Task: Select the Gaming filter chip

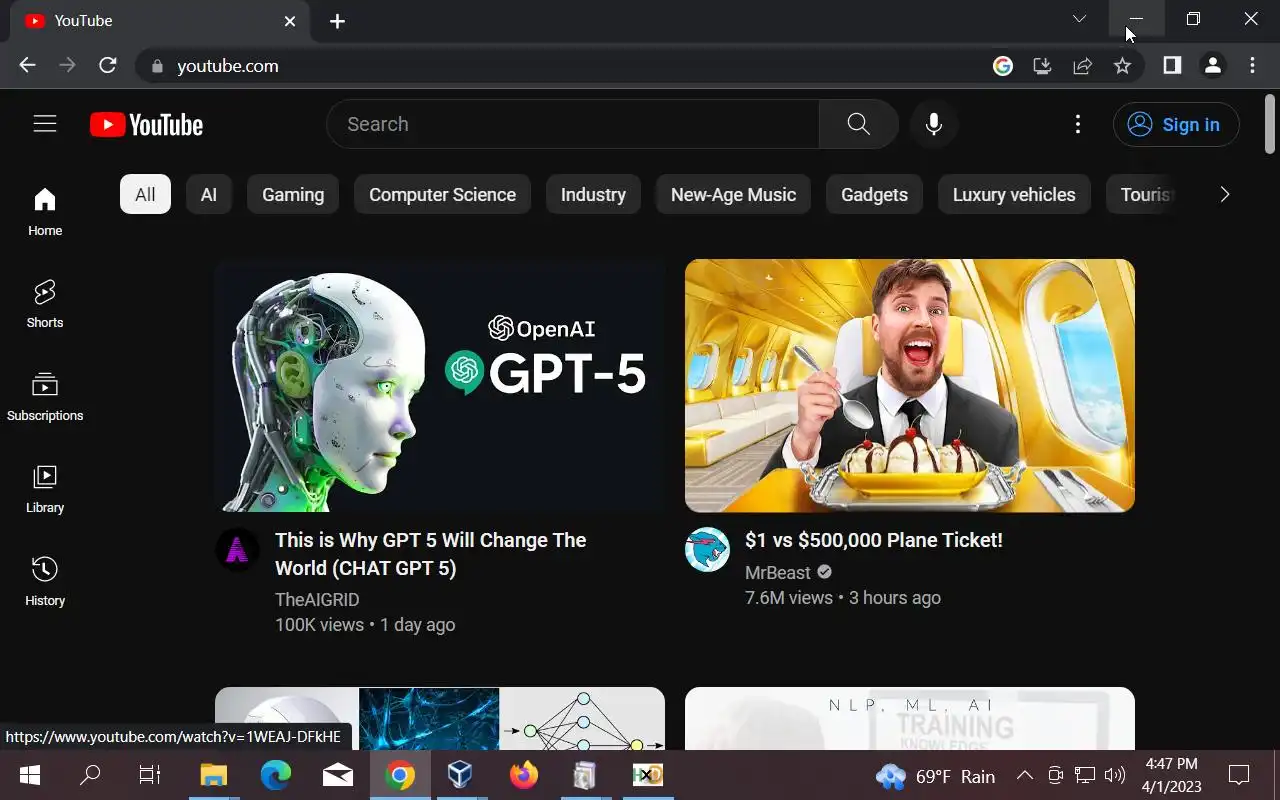Action: coord(293,194)
